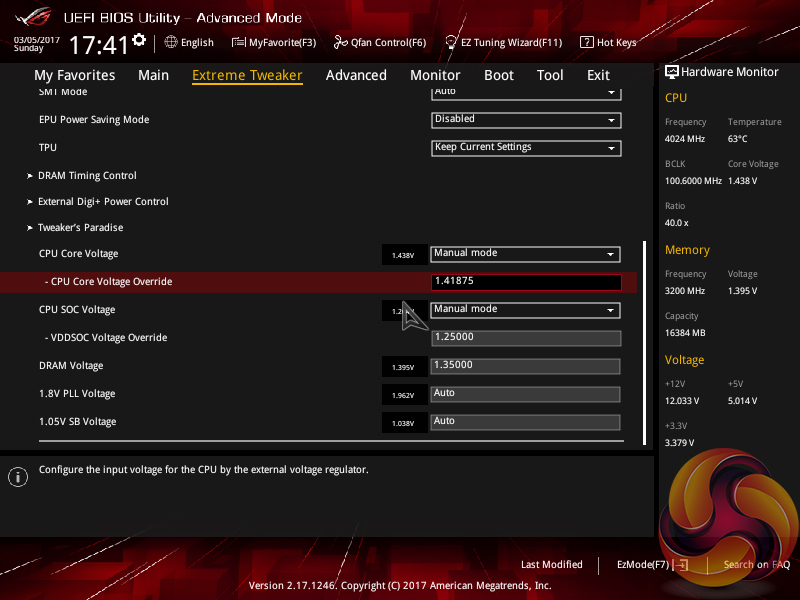
Task: Click the 1.962V PLL reading
Action: 403,395
